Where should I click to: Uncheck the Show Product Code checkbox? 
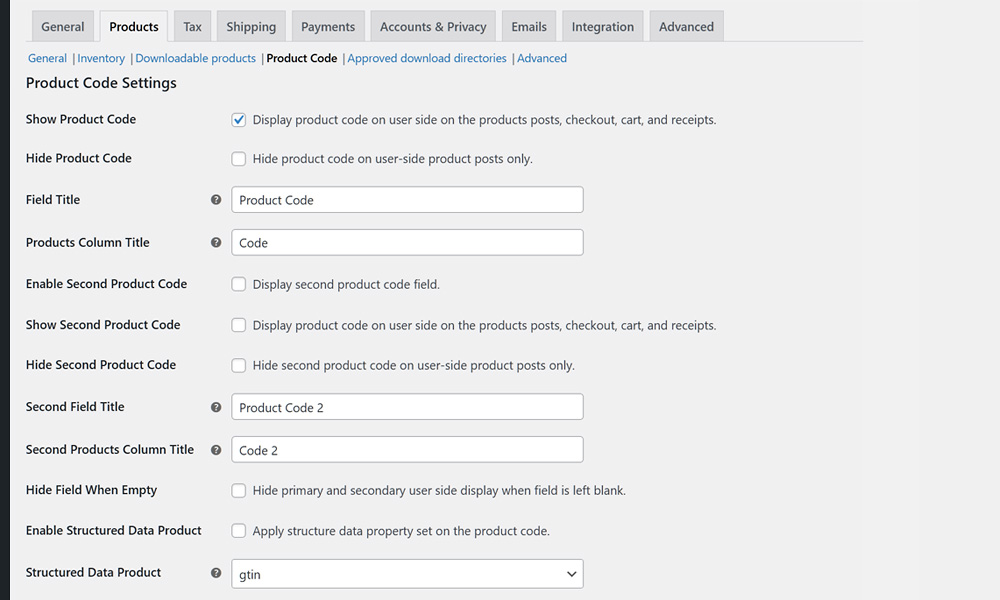(x=239, y=120)
